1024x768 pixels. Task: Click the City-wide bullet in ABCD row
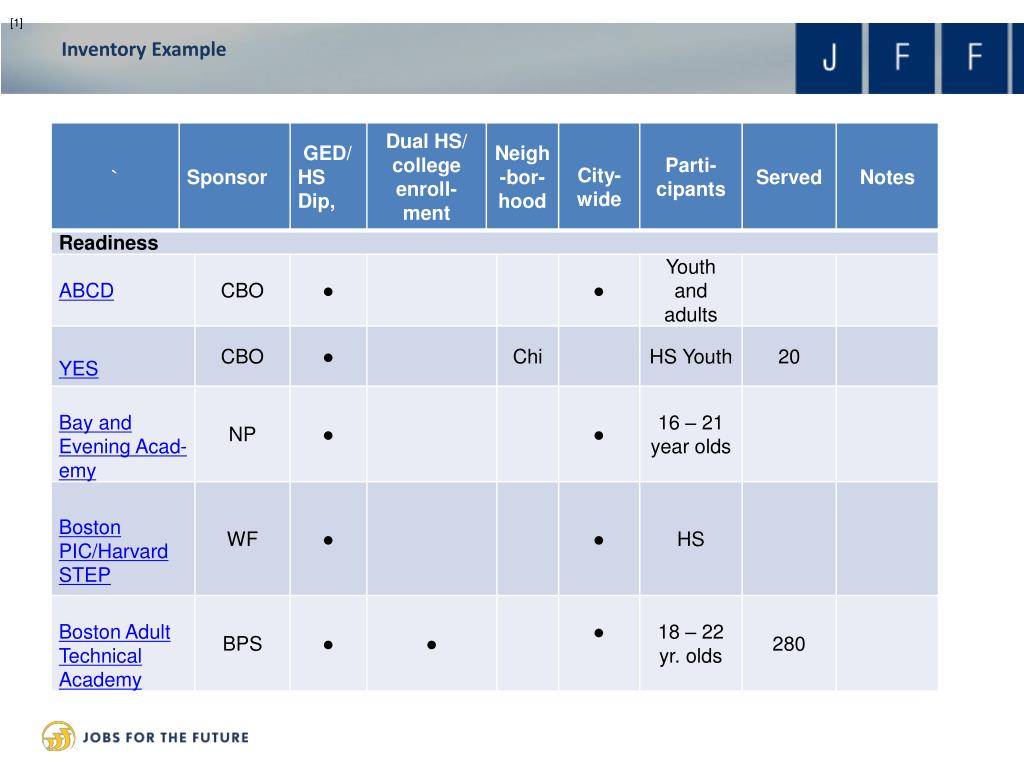click(599, 291)
